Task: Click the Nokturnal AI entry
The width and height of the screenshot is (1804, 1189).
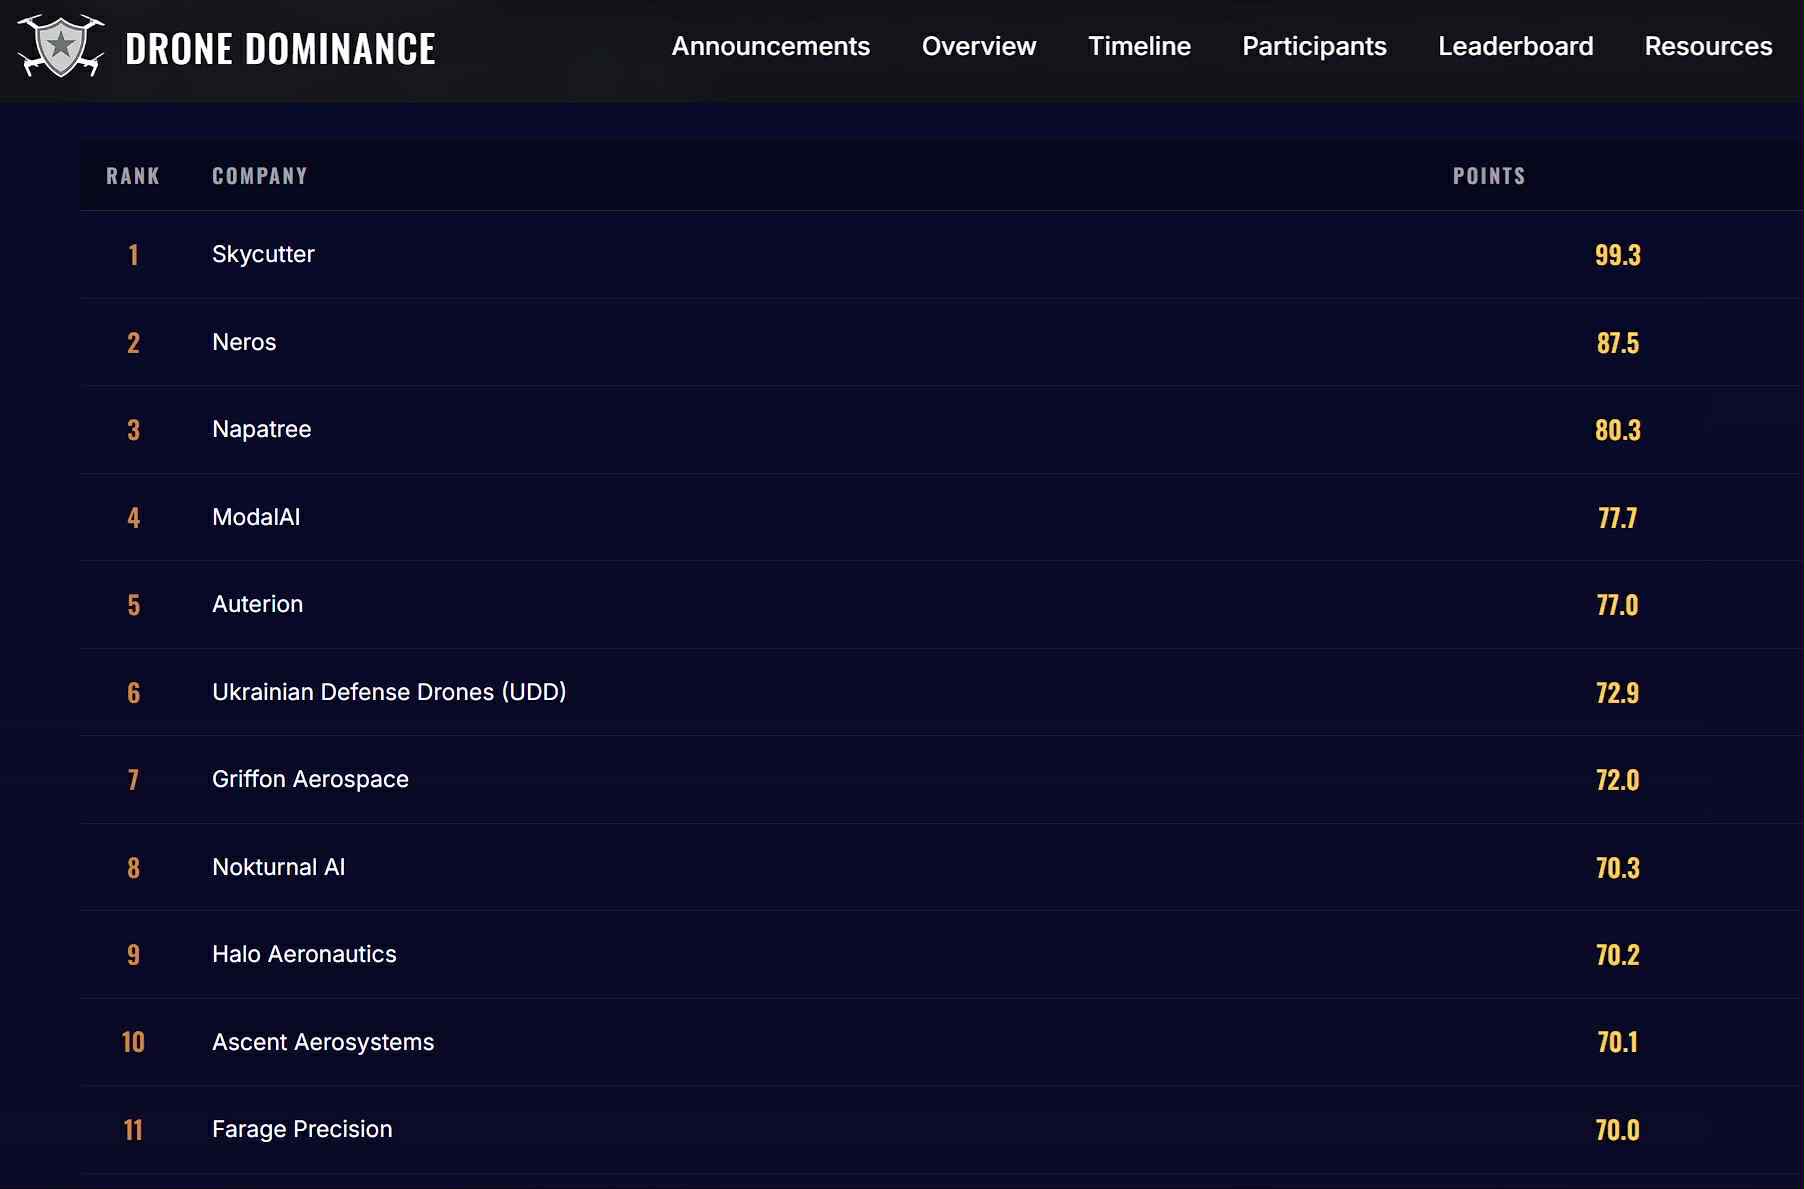Action: point(278,867)
